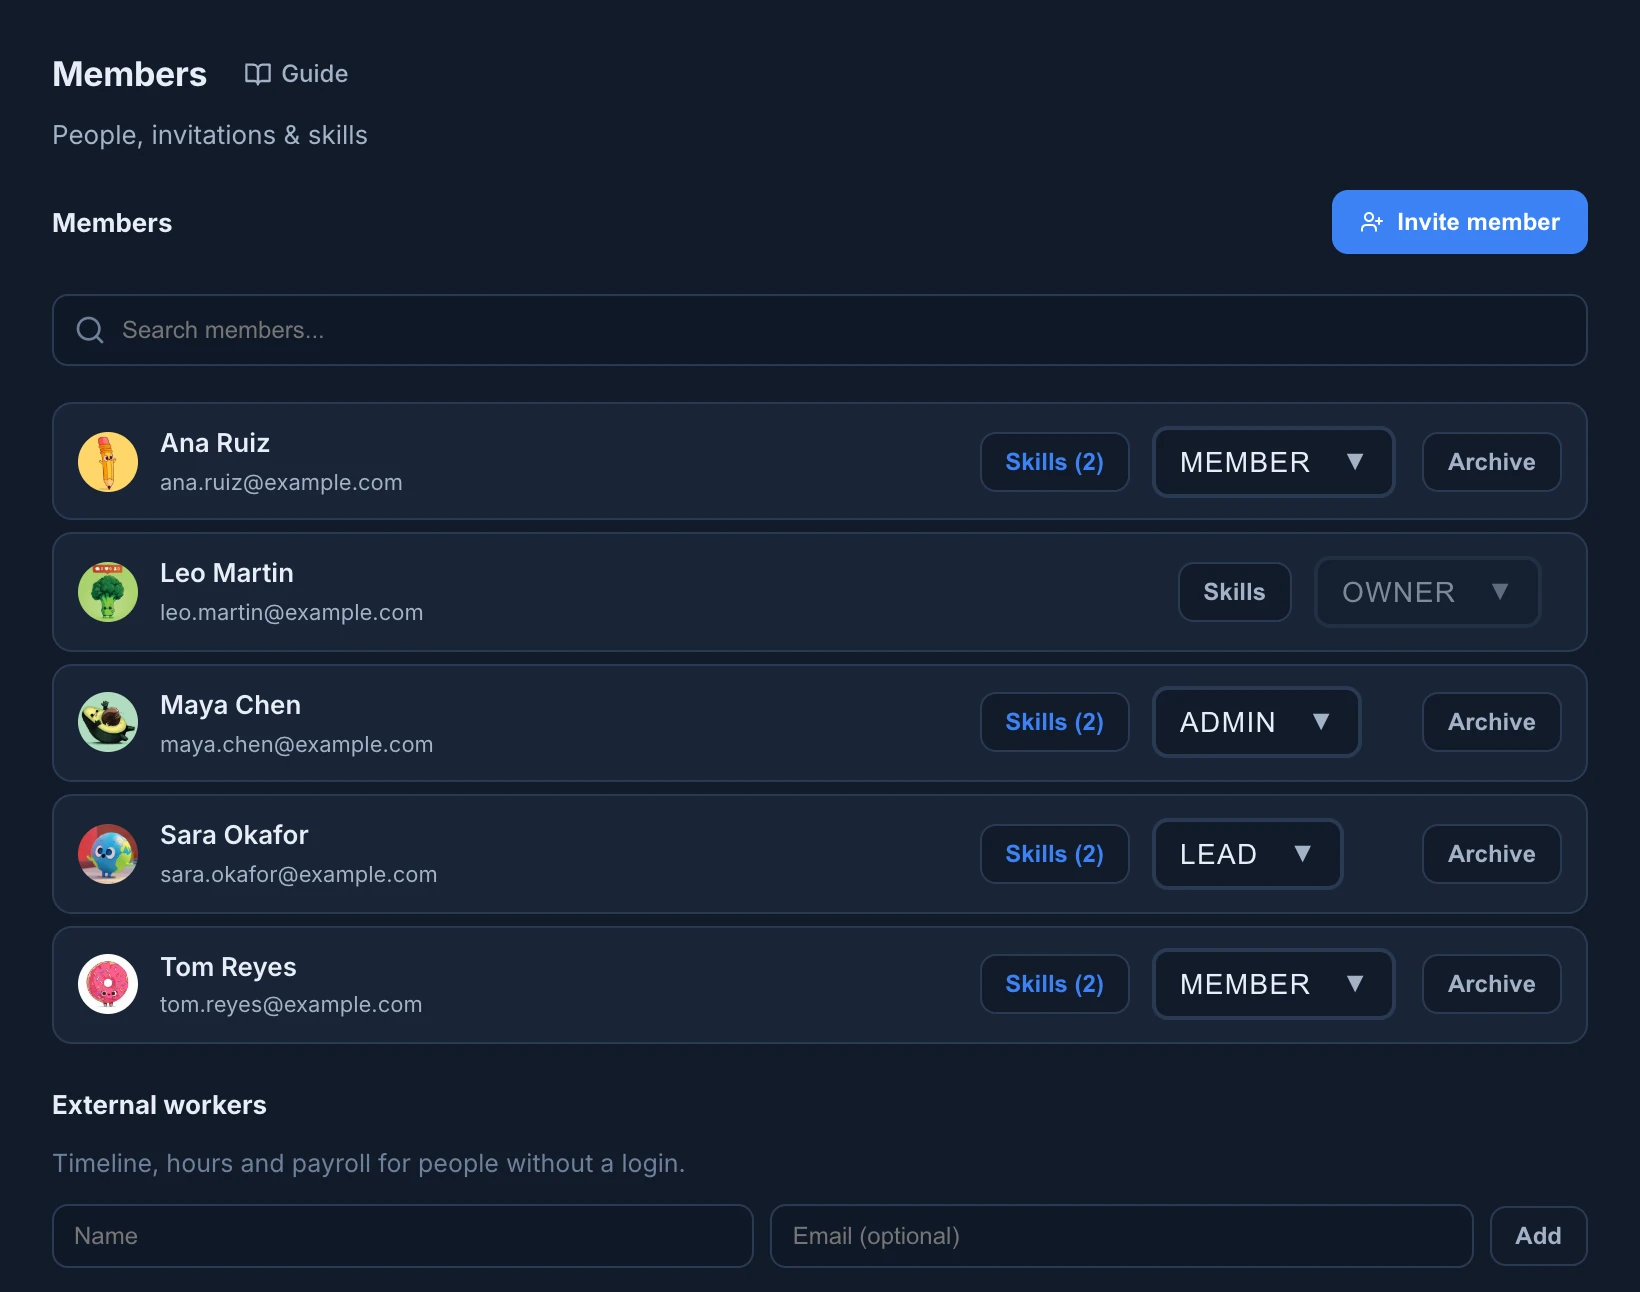Click the Guide link text
The image size is (1640, 1292).
tap(315, 74)
